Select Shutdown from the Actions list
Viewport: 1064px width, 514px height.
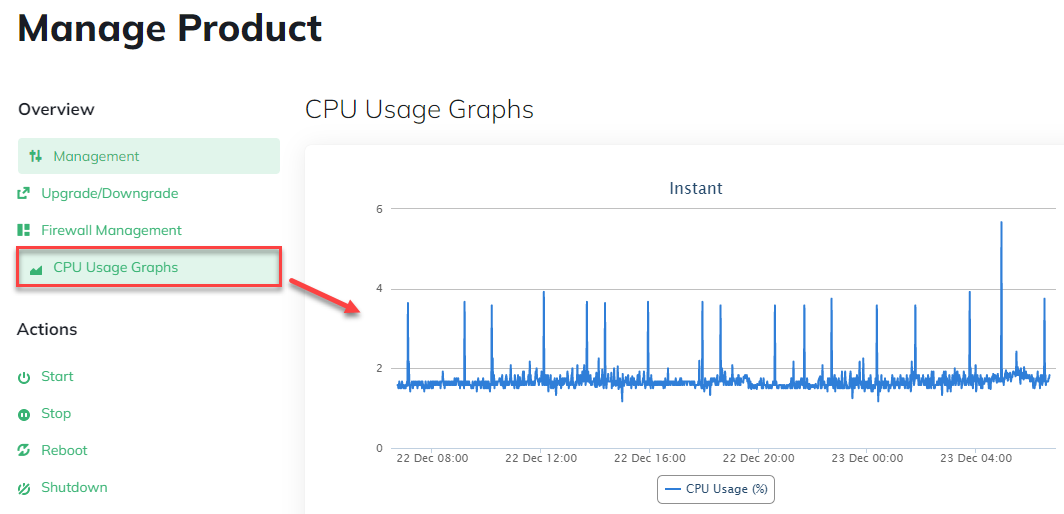pyautogui.click(x=74, y=487)
